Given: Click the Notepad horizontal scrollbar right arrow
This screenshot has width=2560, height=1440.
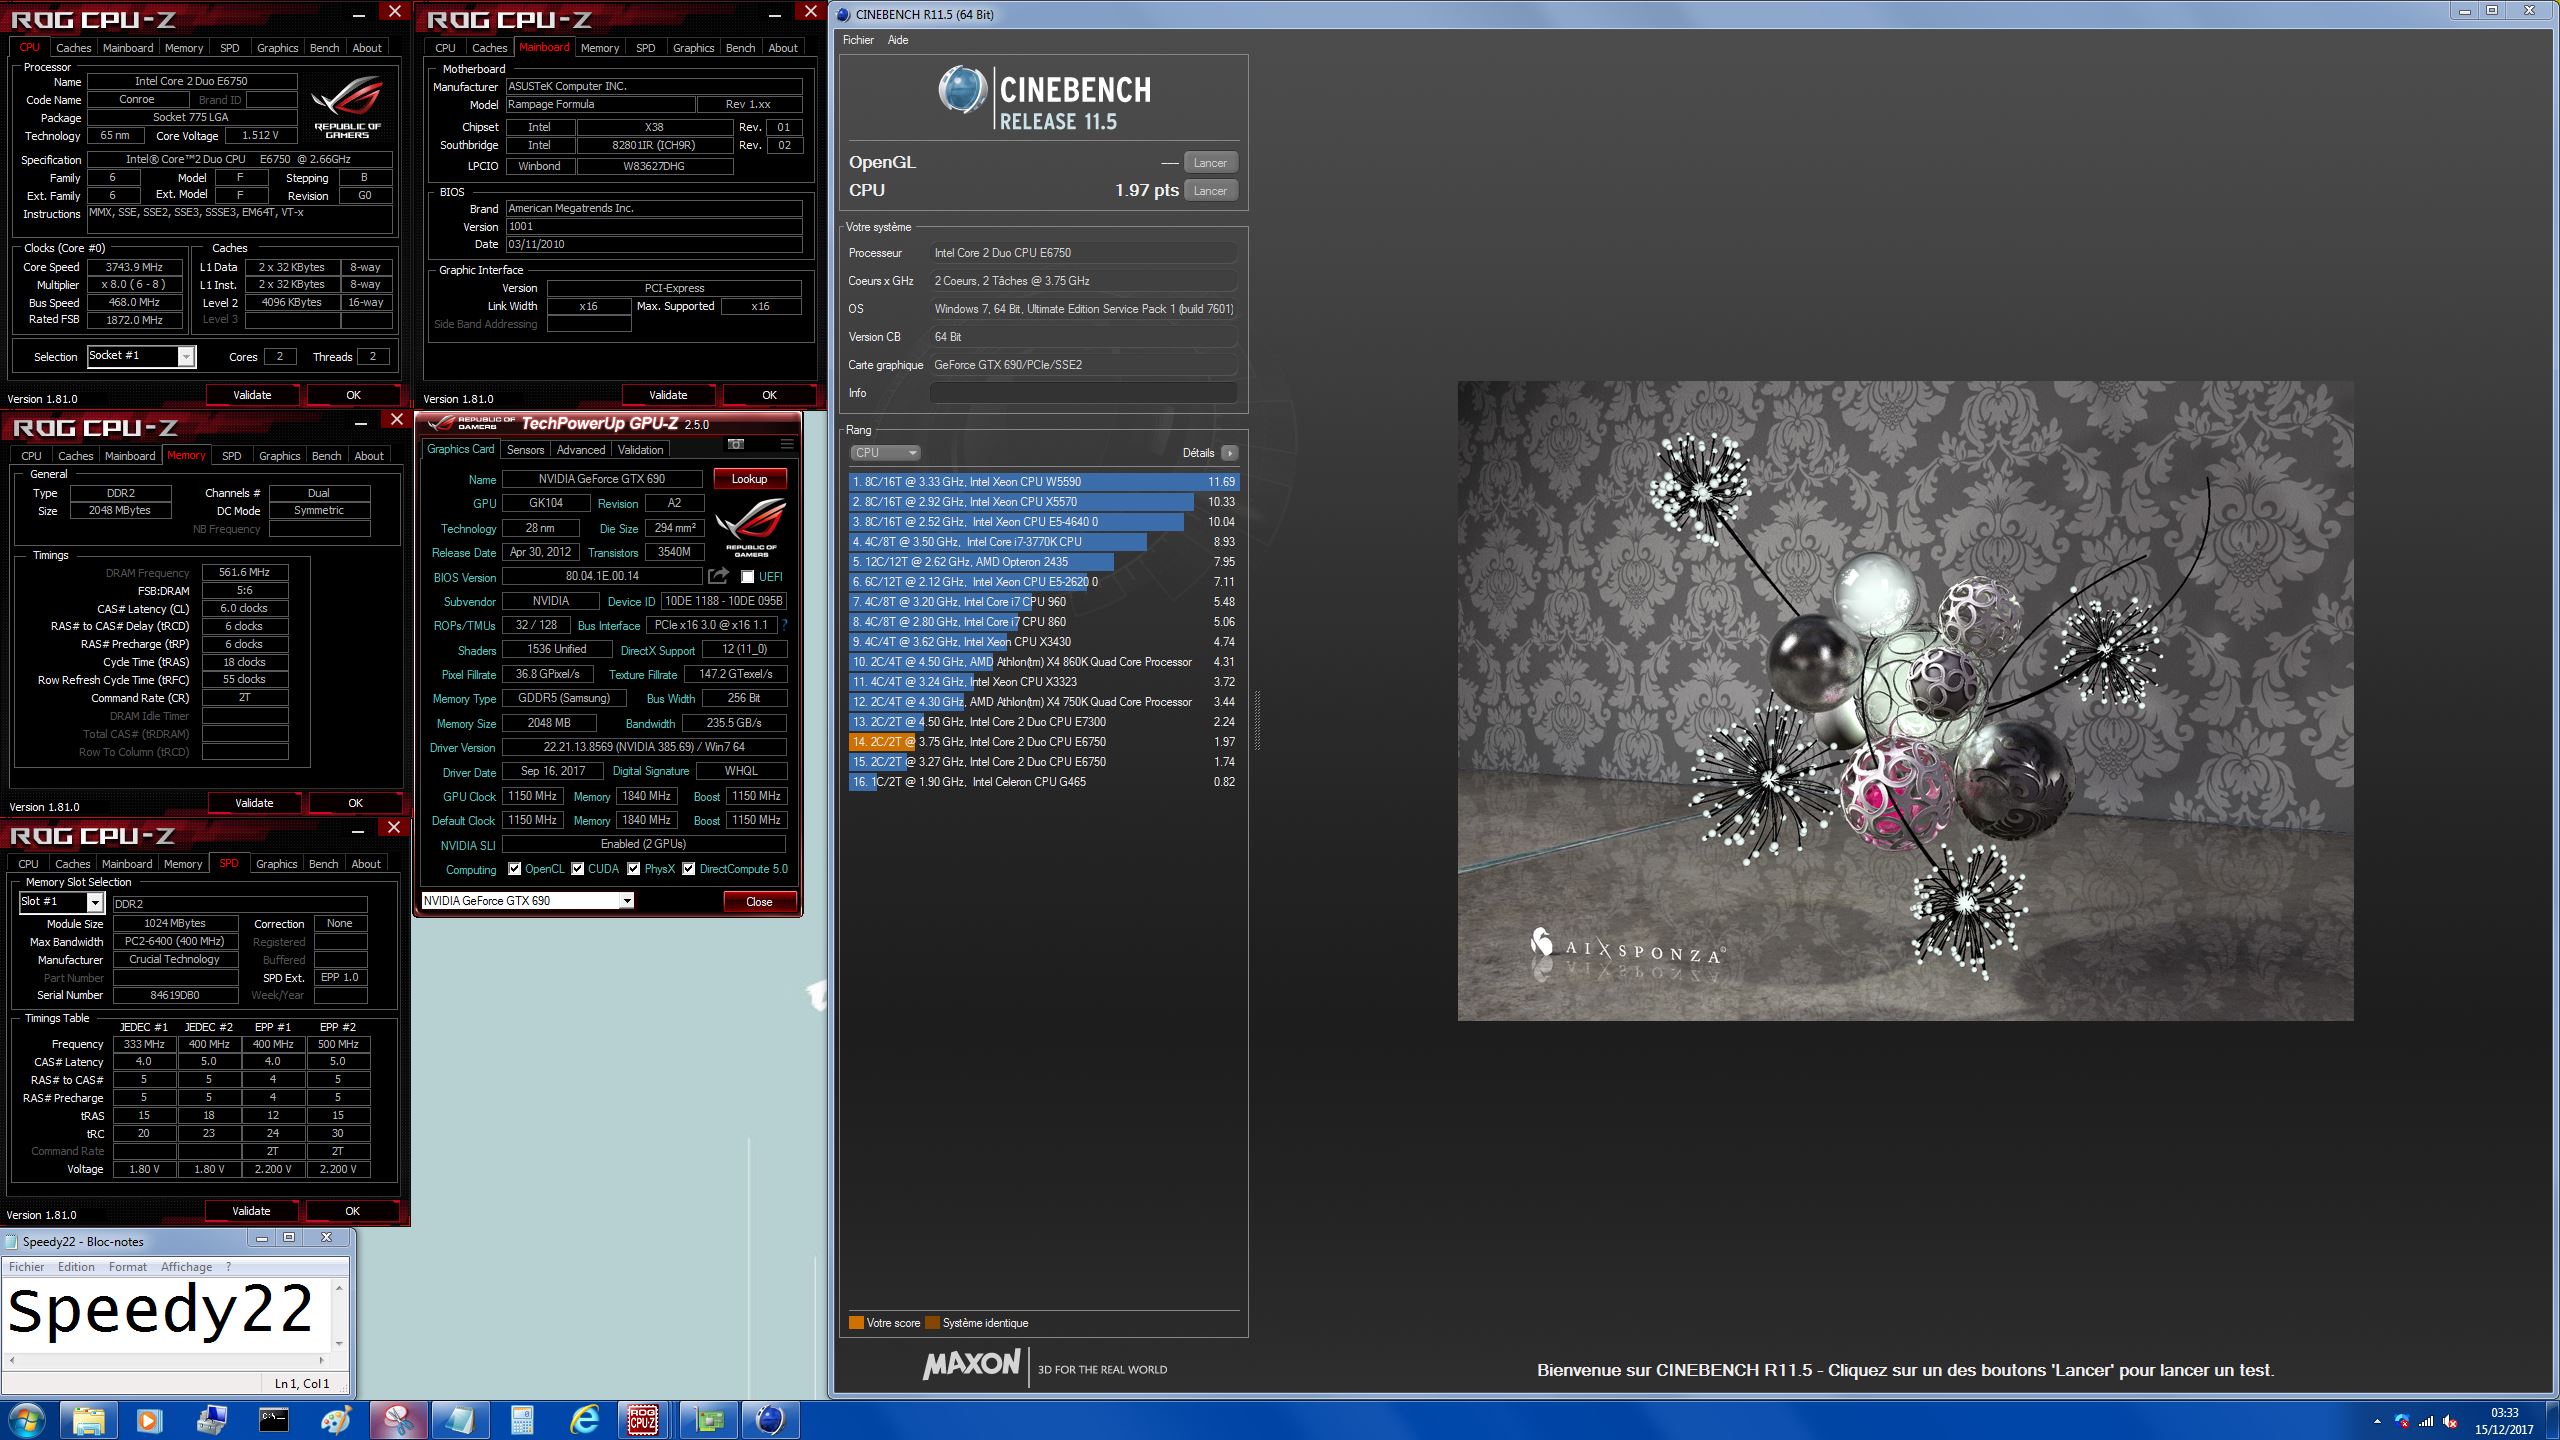Looking at the screenshot, I should pos(322,1360).
